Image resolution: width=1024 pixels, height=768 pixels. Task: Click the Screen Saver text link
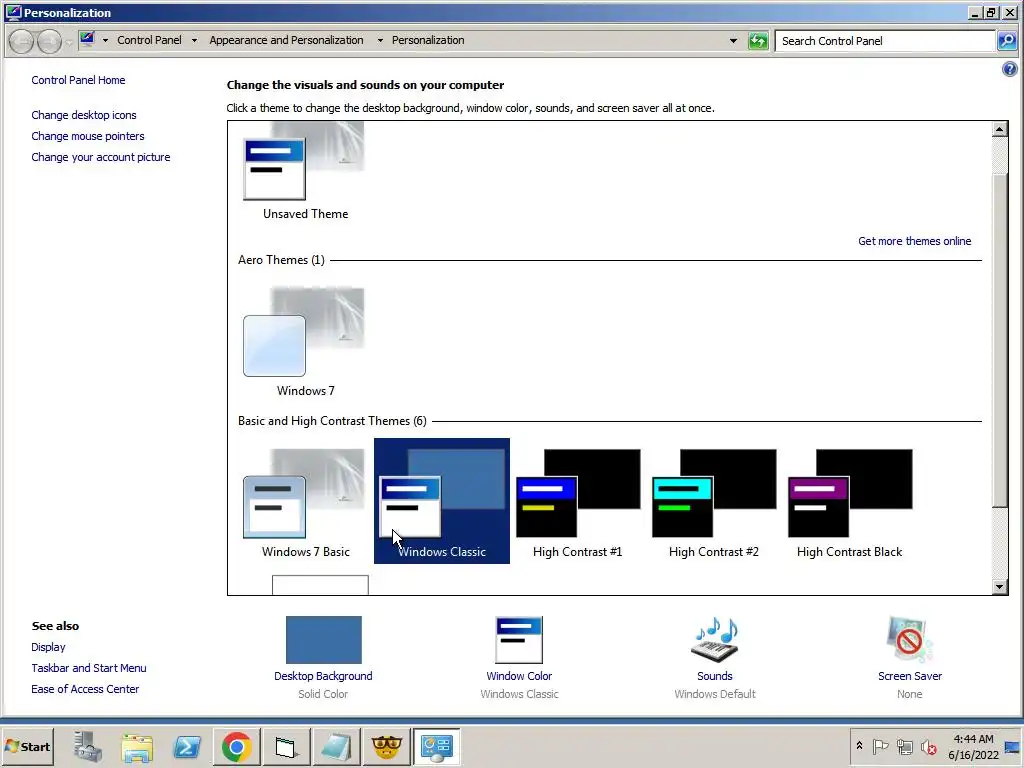[910, 676]
